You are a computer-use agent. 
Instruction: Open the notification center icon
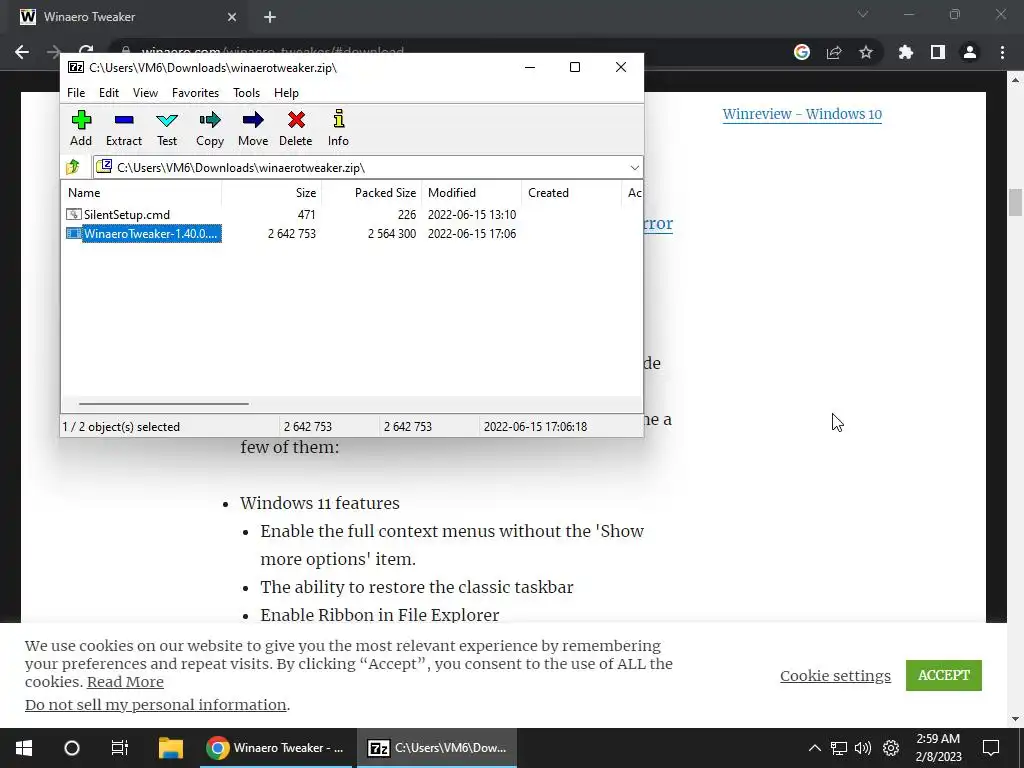991,748
